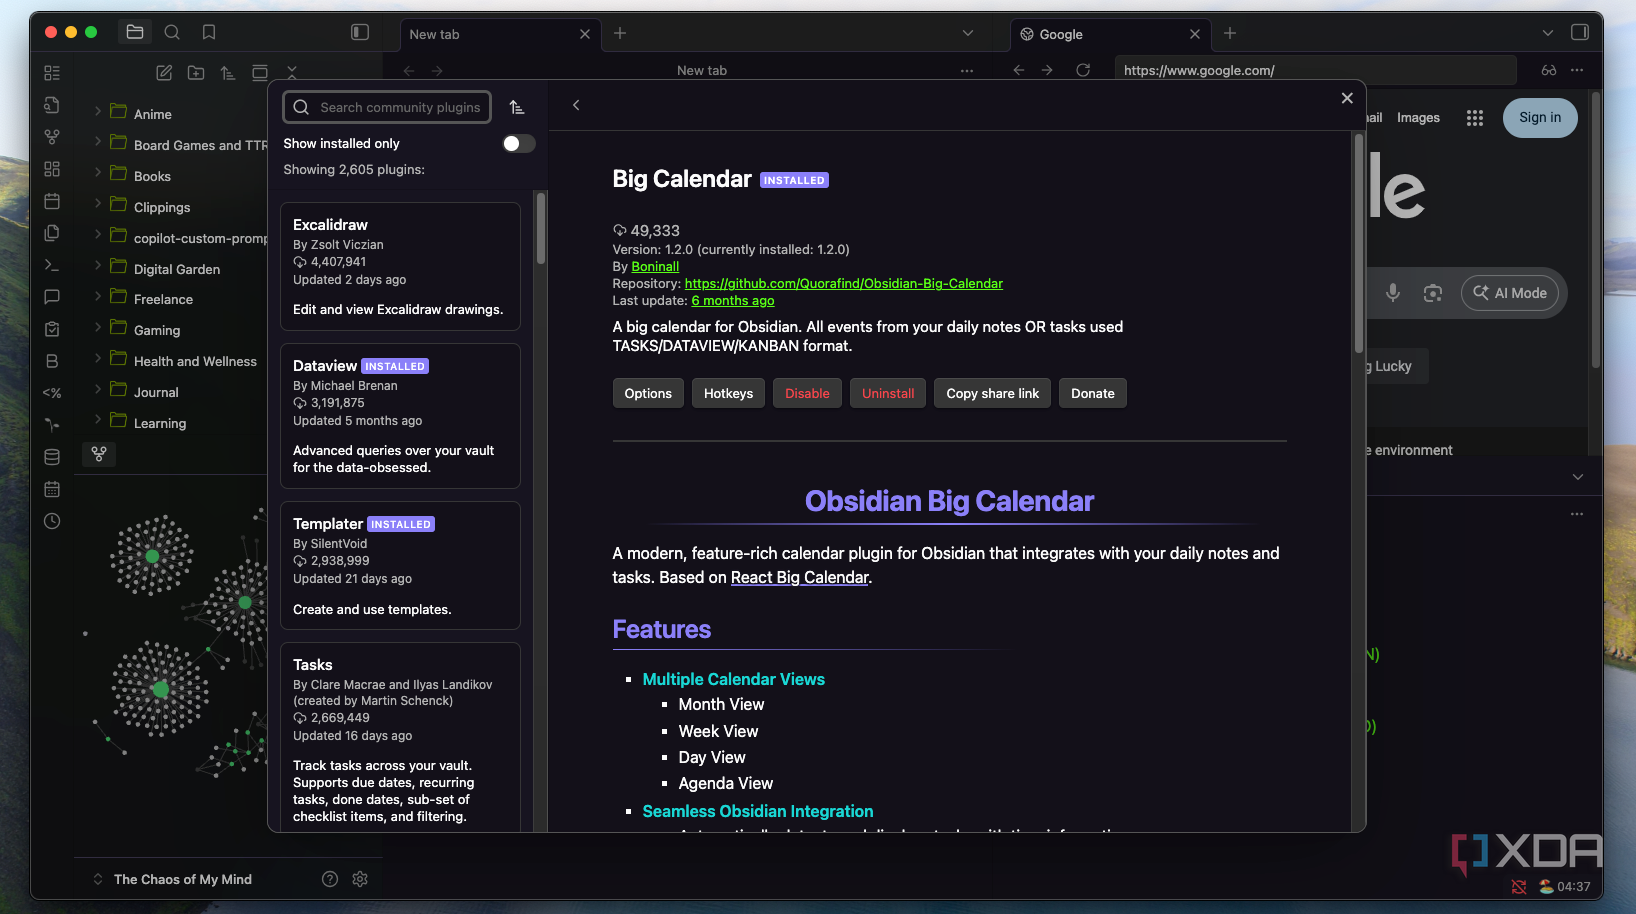Open vault settings gear icon

[x=360, y=879]
